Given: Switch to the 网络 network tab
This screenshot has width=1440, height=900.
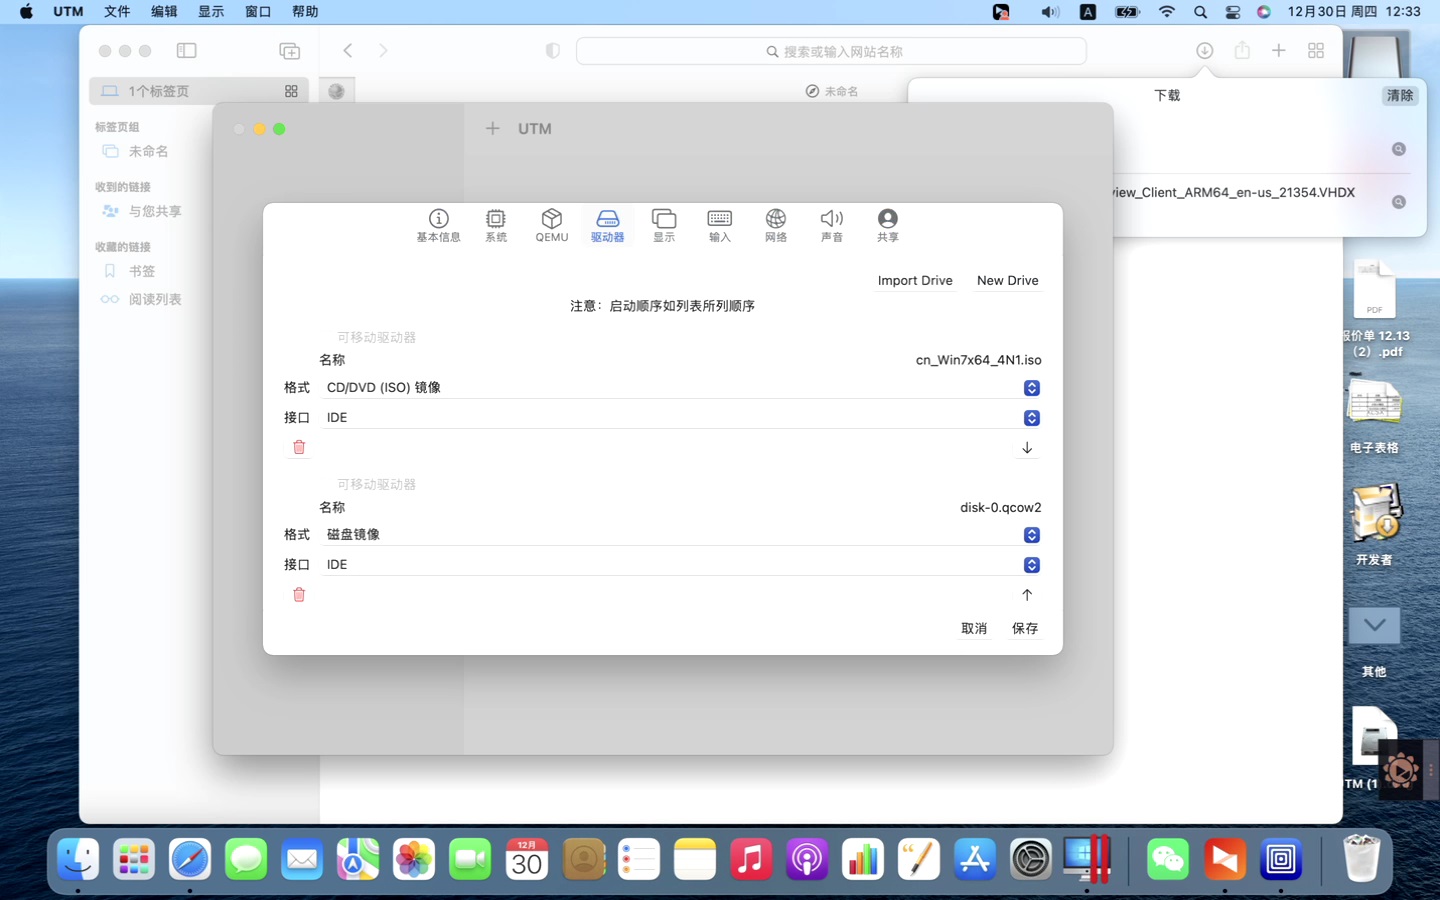Looking at the screenshot, I should click(776, 225).
